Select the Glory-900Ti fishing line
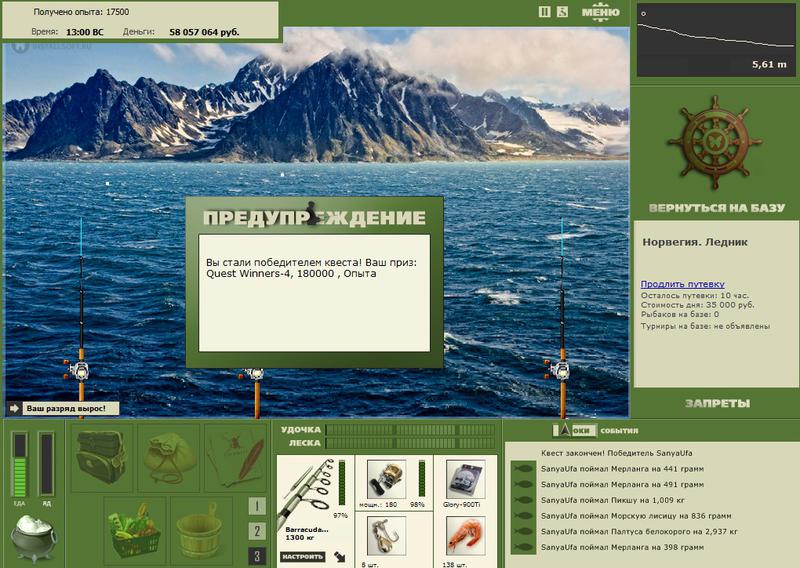Screen dimensions: 800x568 point(465,480)
